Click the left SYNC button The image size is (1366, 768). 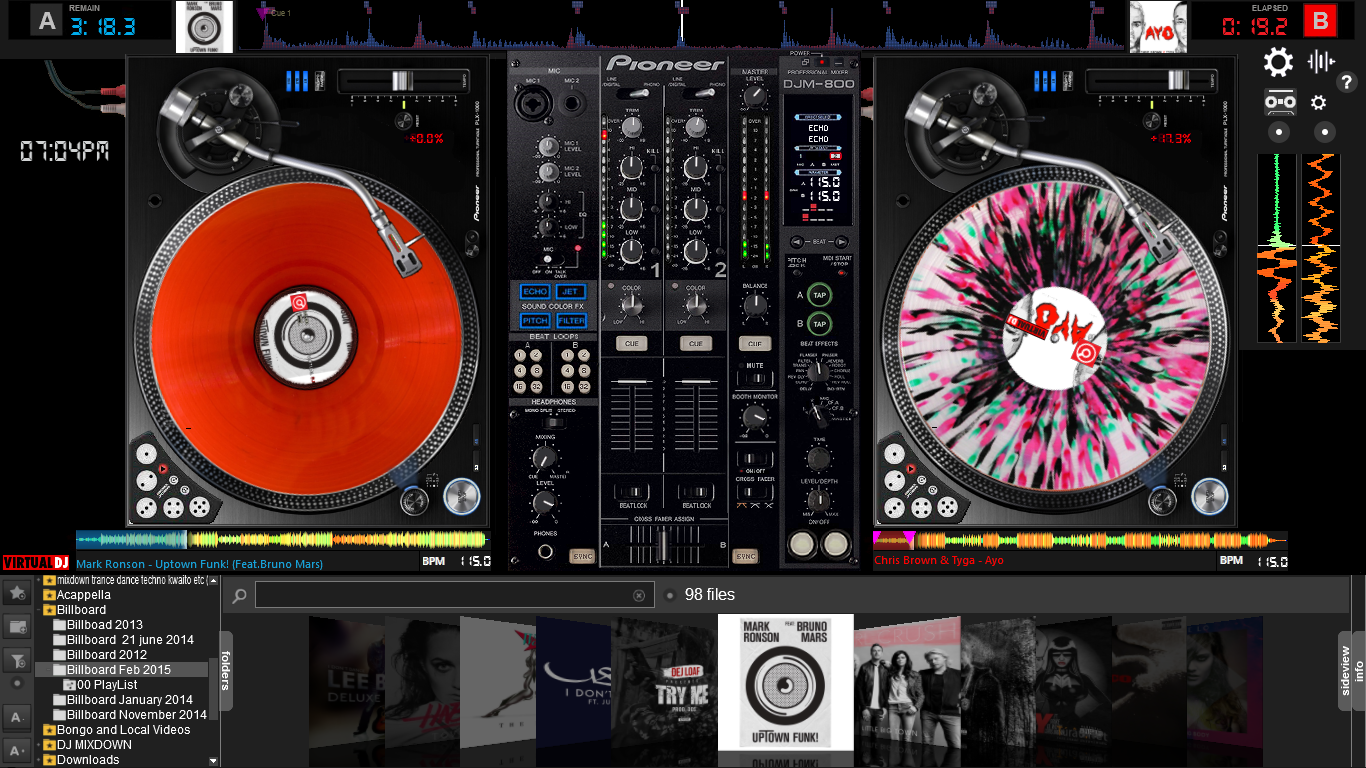click(581, 556)
